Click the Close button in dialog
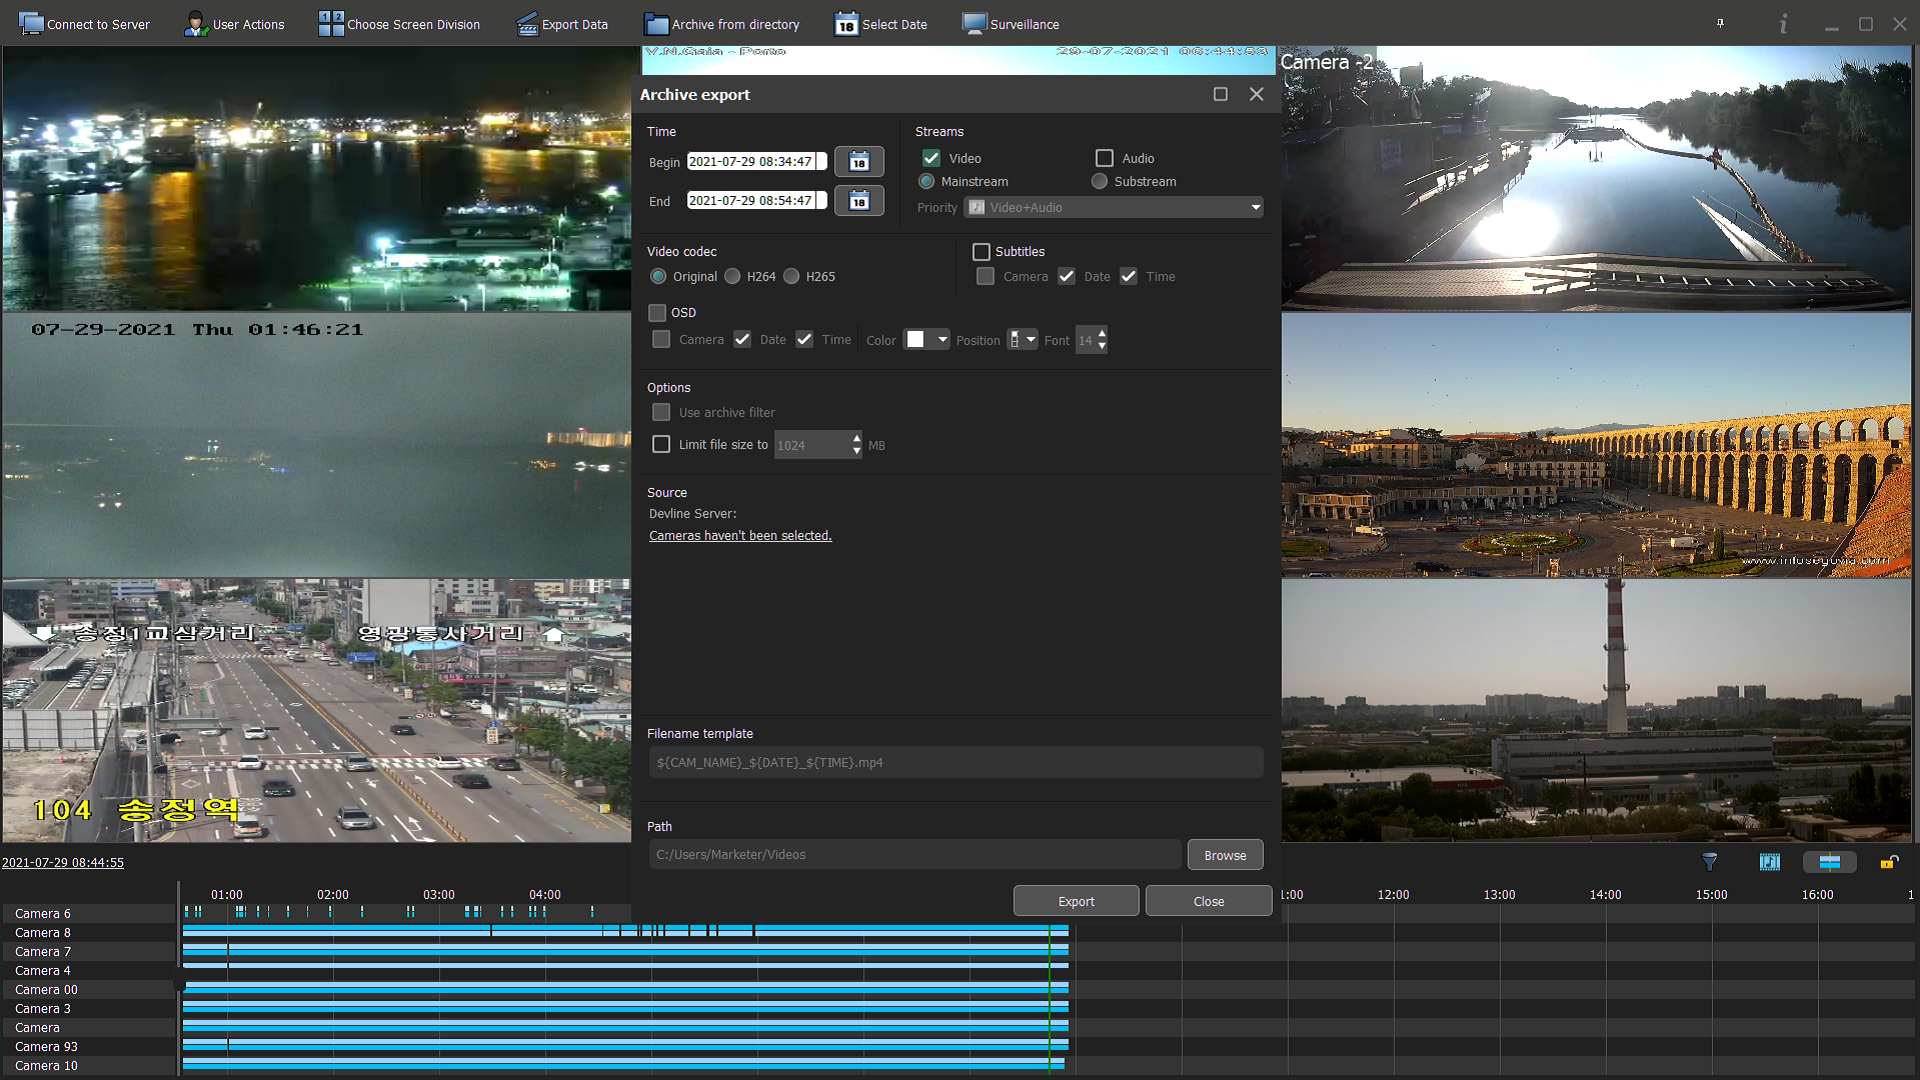Image resolution: width=1920 pixels, height=1080 pixels. coord(1209,901)
